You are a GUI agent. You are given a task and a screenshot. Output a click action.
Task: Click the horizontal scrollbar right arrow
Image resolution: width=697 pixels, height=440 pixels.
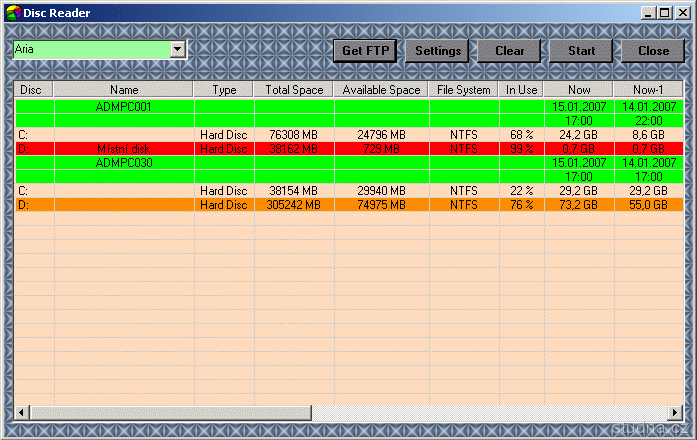click(x=674, y=412)
